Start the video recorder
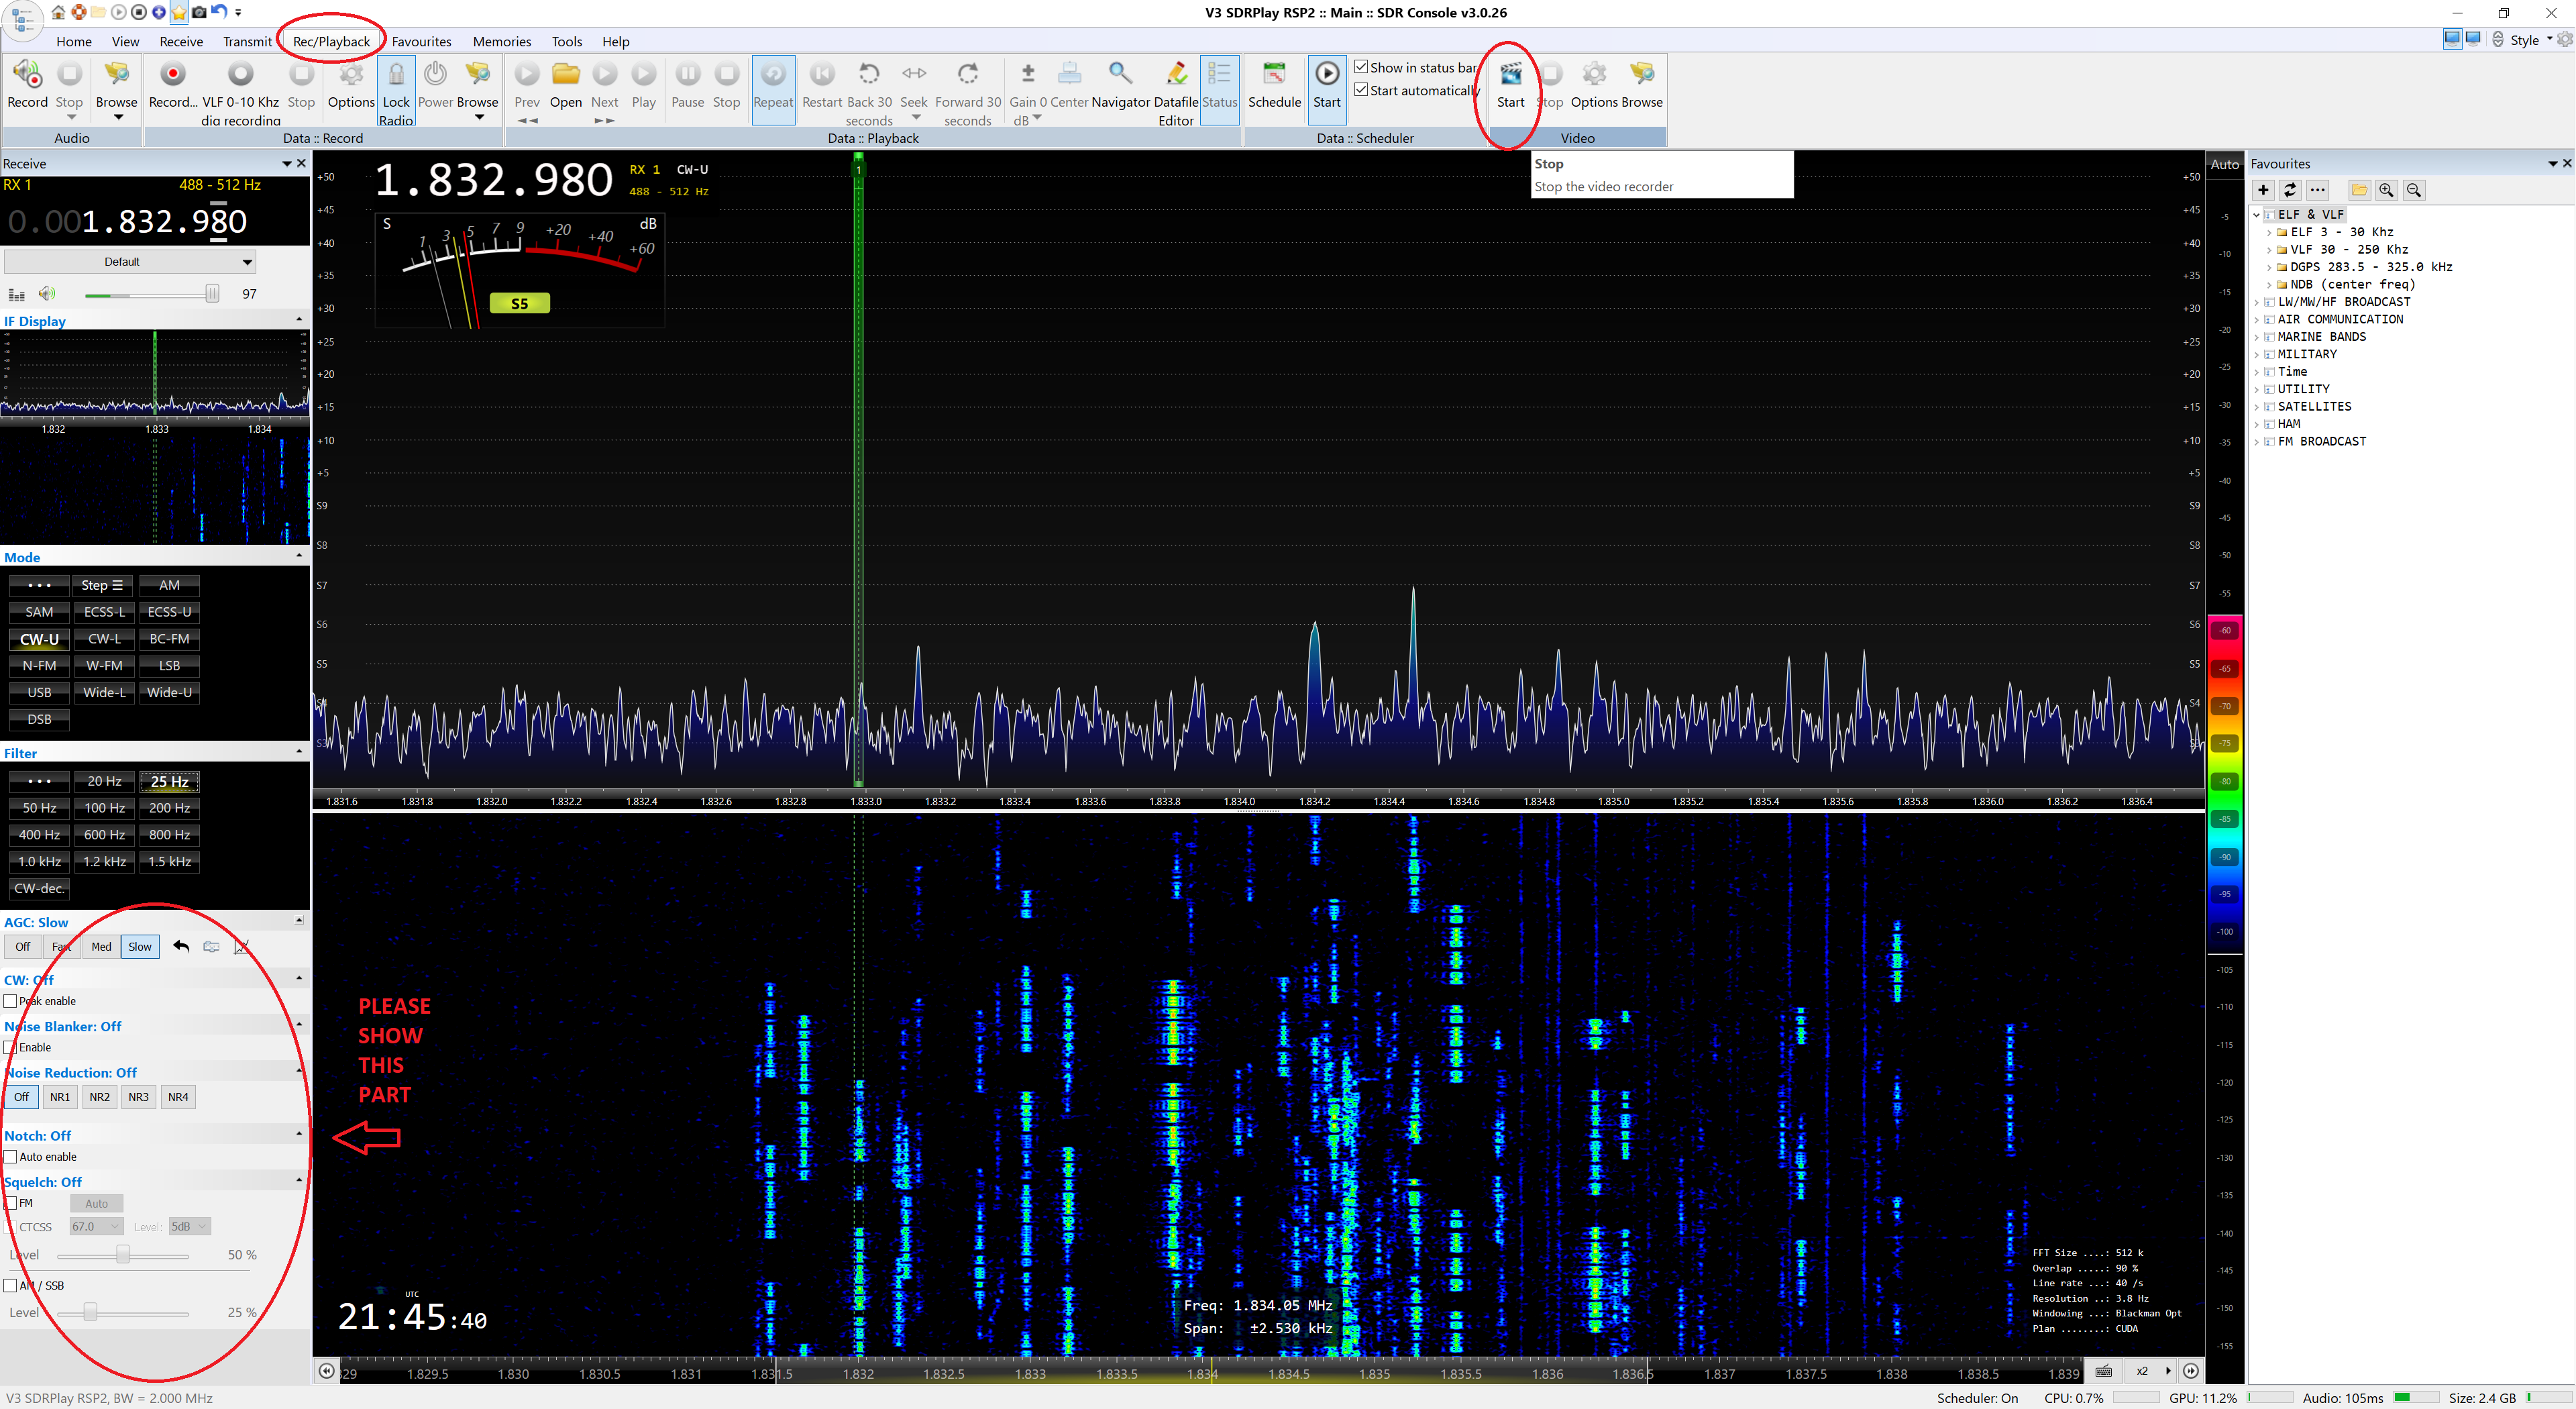Image resolution: width=2576 pixels, height=1409 pixels. tap(1510, 75)
